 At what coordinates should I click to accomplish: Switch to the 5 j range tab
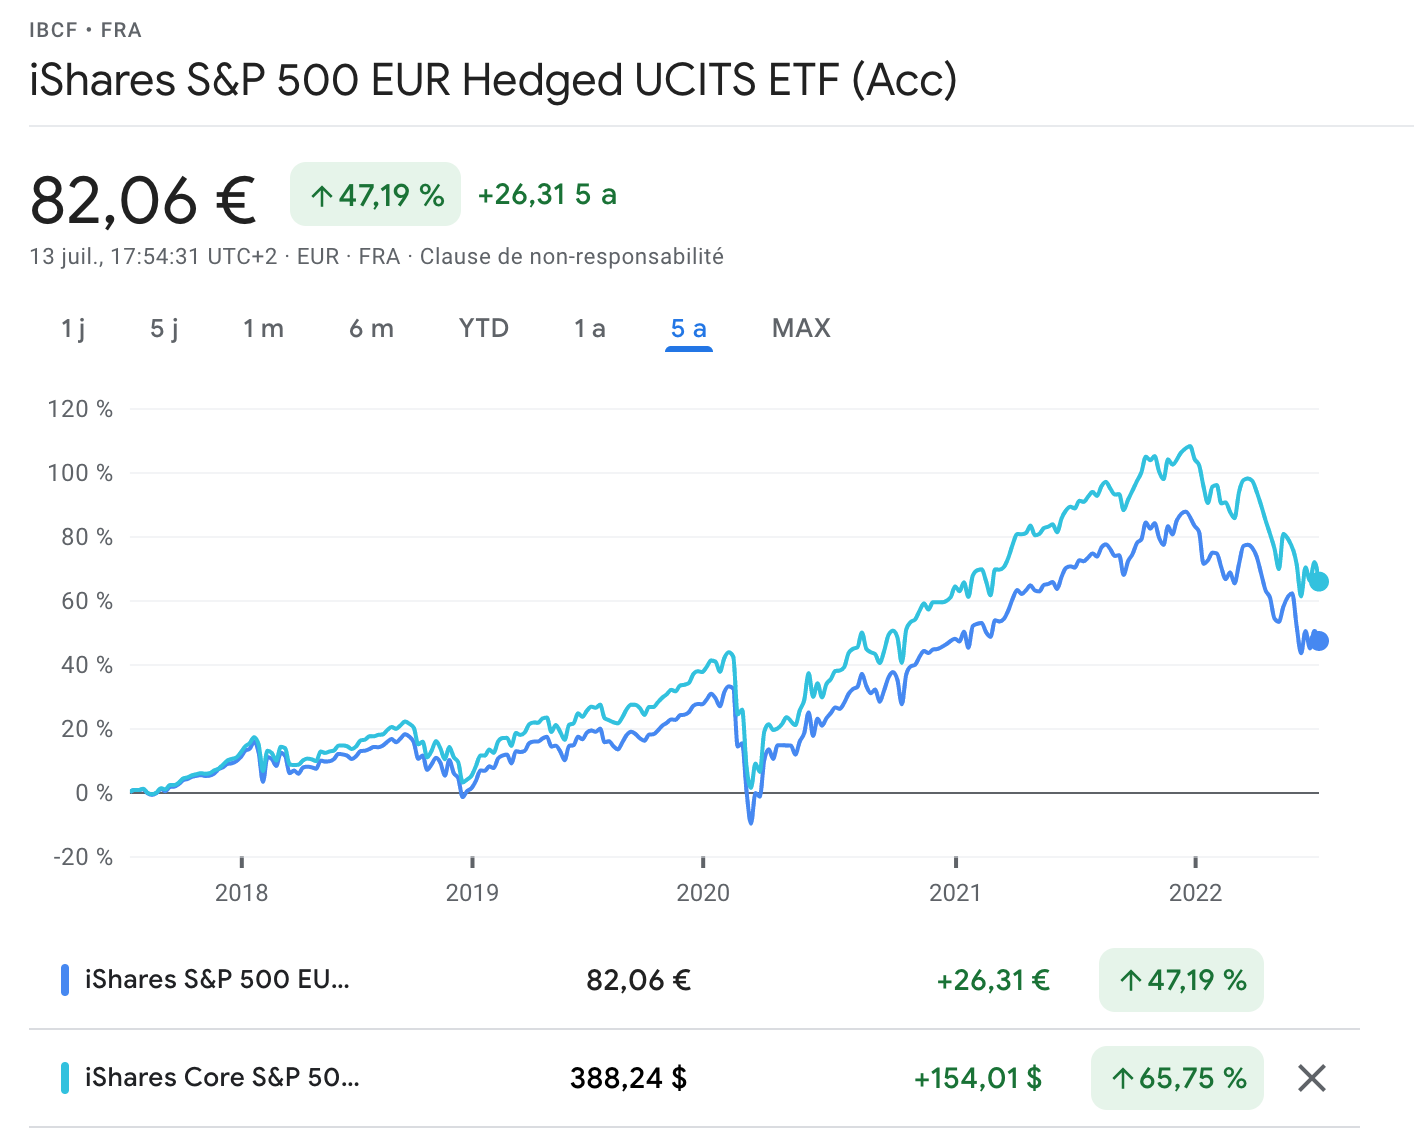164,329
